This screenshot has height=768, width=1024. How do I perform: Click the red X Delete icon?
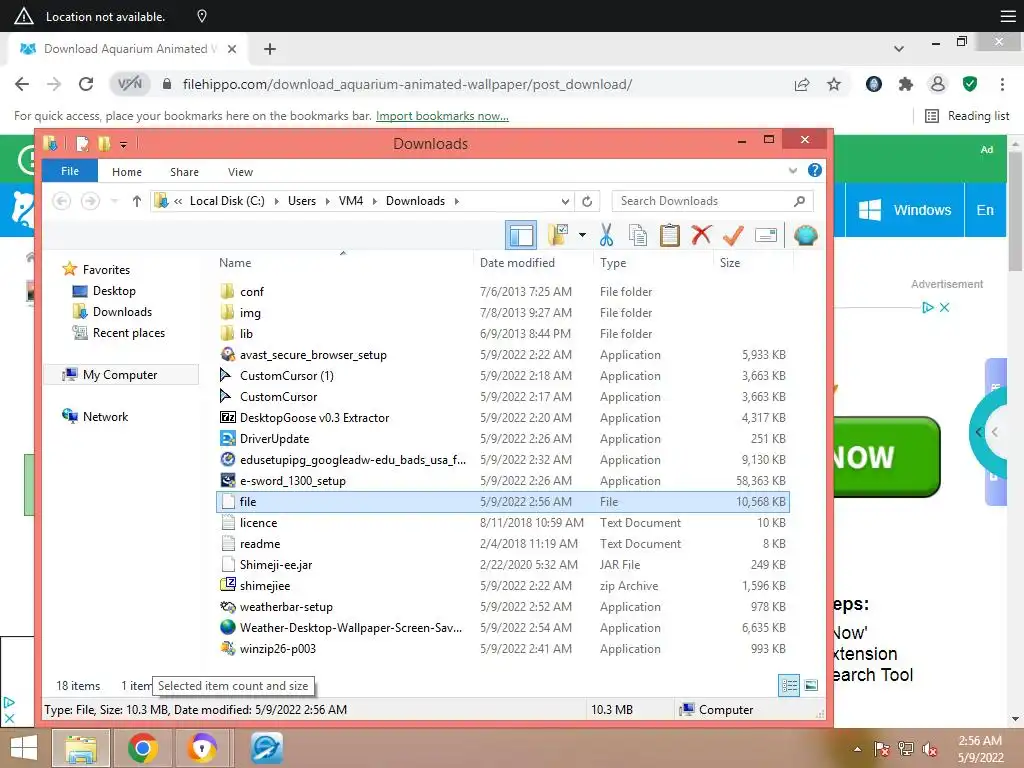click(701, 235)
